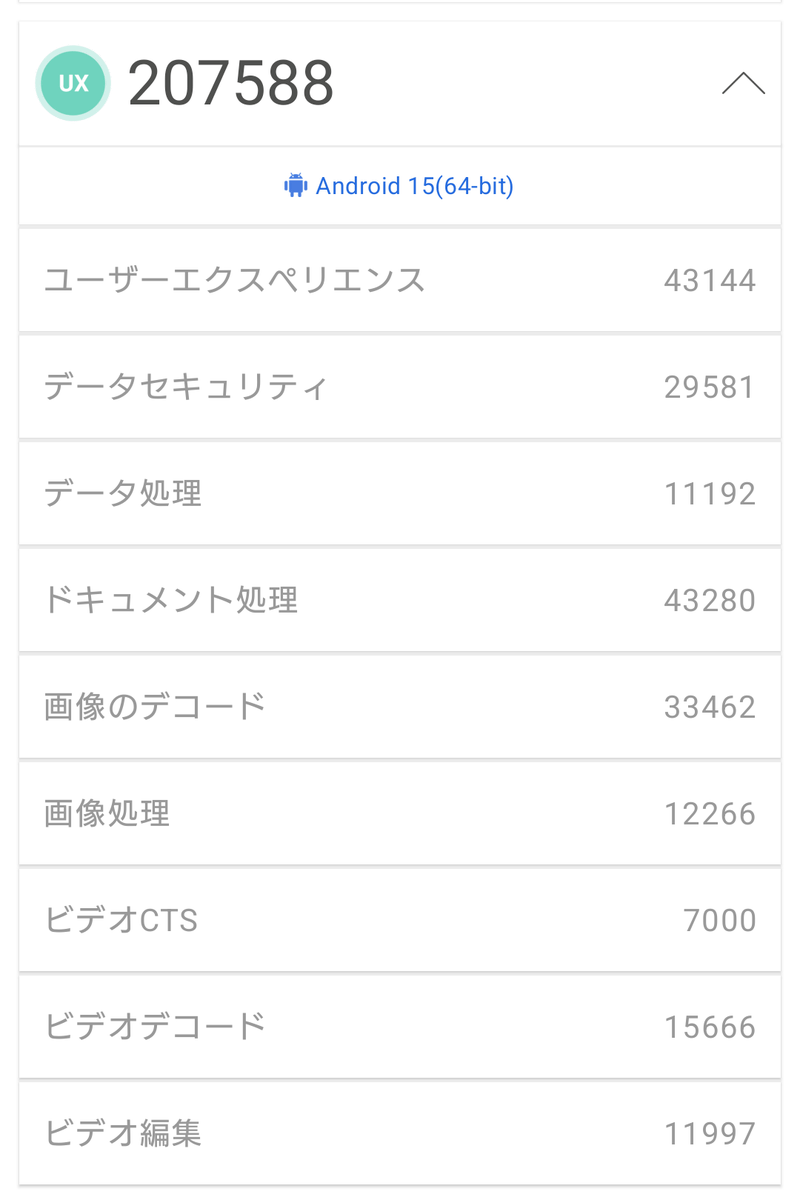Tap the score value 33462
This screenshot has height=1200, width=800.
tap(709, 707)
